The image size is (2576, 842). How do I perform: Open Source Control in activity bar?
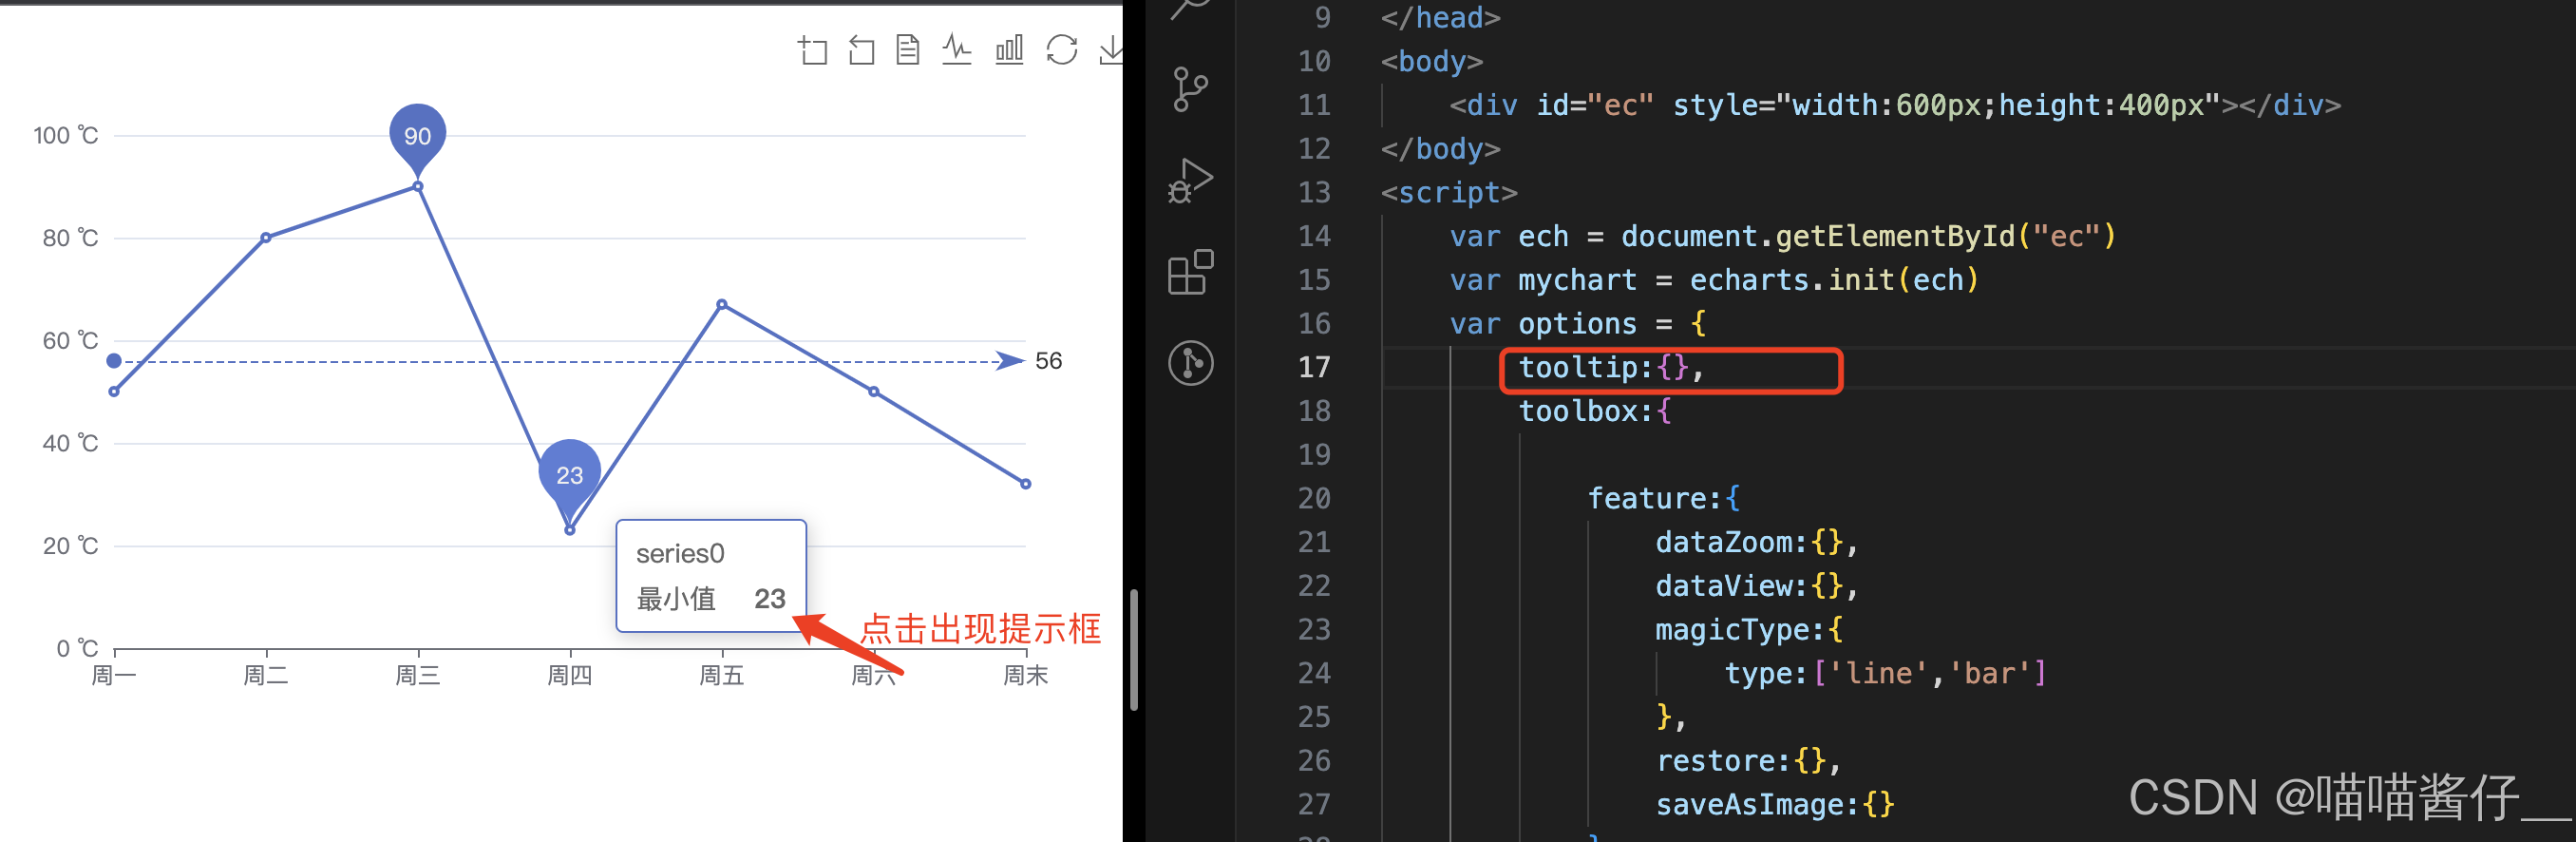1190,90
